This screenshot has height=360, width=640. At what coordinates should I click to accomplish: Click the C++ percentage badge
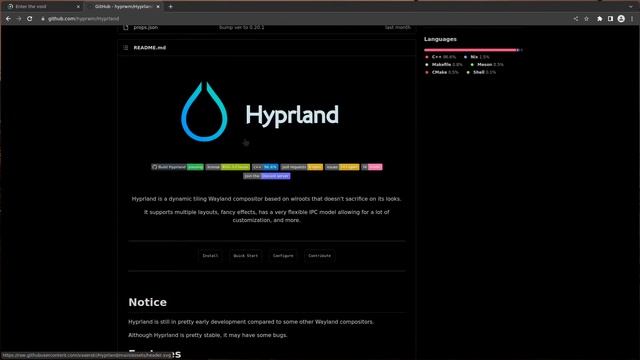click(x=265, y=167)
